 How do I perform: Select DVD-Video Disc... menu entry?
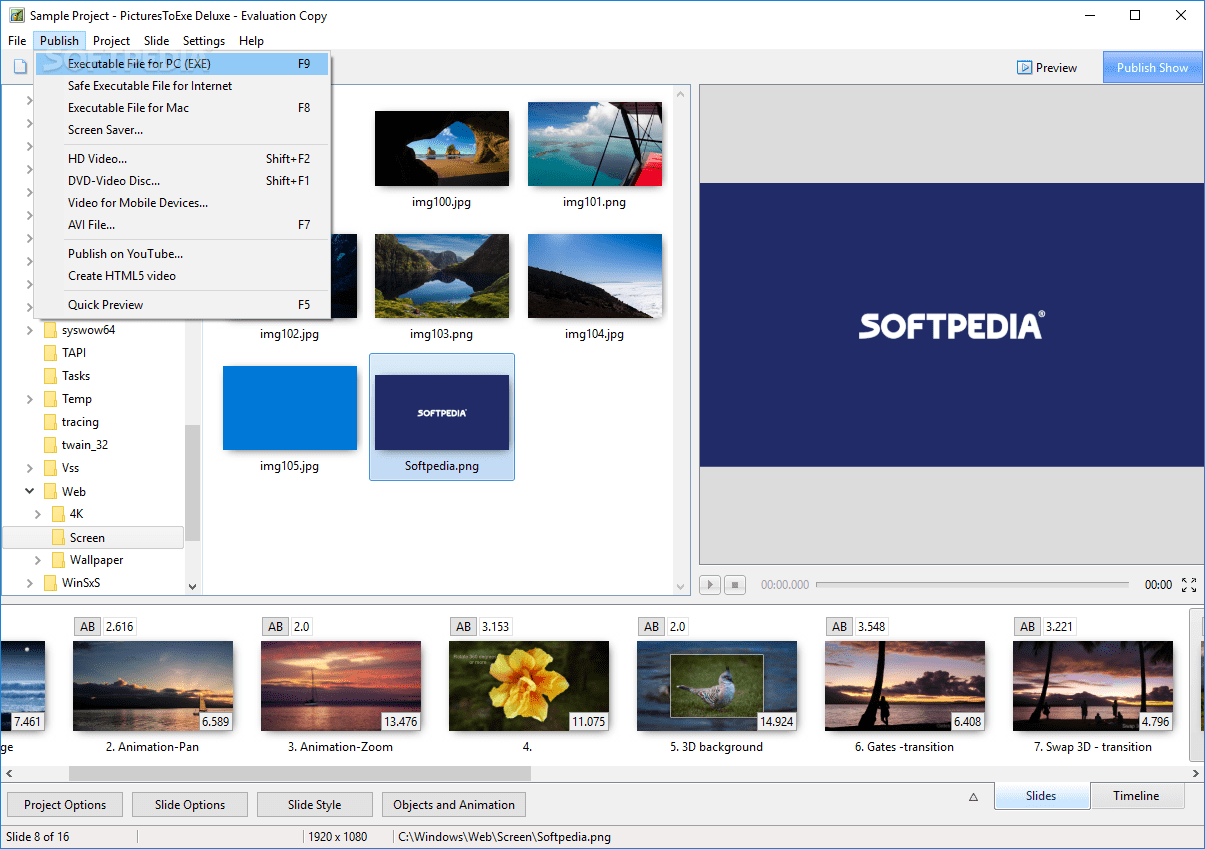click(x=182, y=181)
